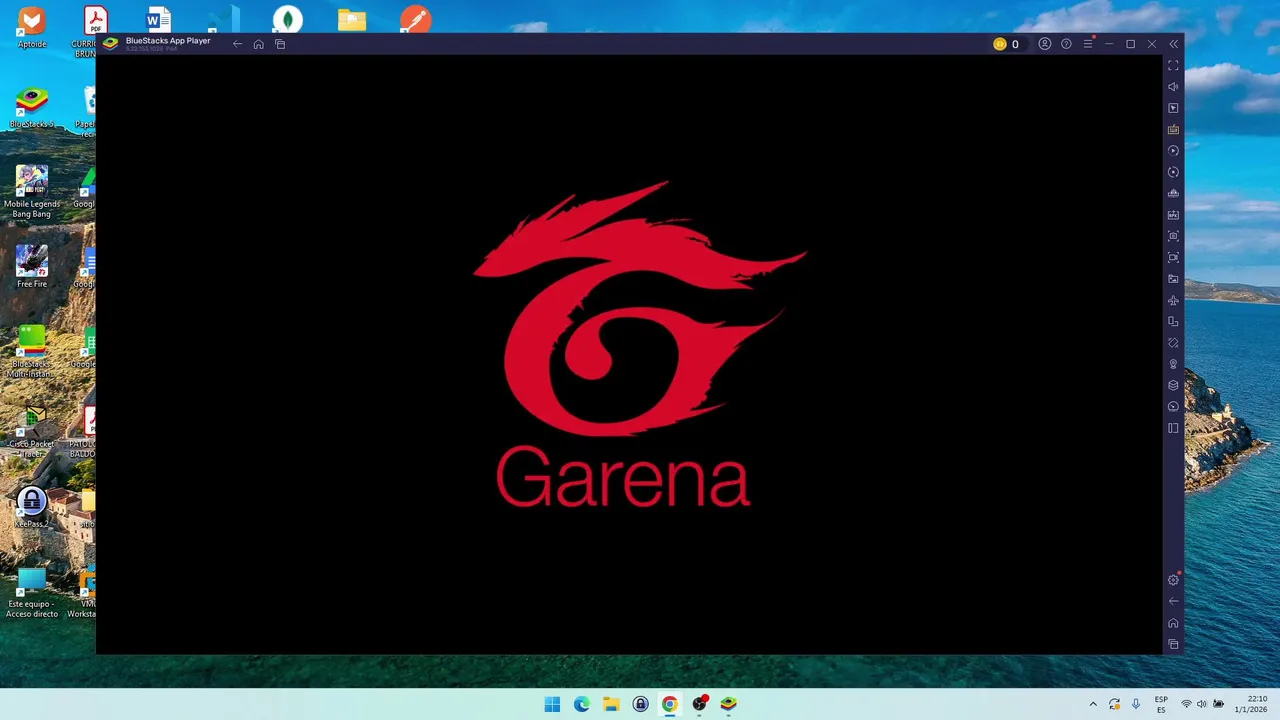Screen dimensions: 1280x720
Task: Collapse the sidebar with the double chevron
Action: [1173, 44]
